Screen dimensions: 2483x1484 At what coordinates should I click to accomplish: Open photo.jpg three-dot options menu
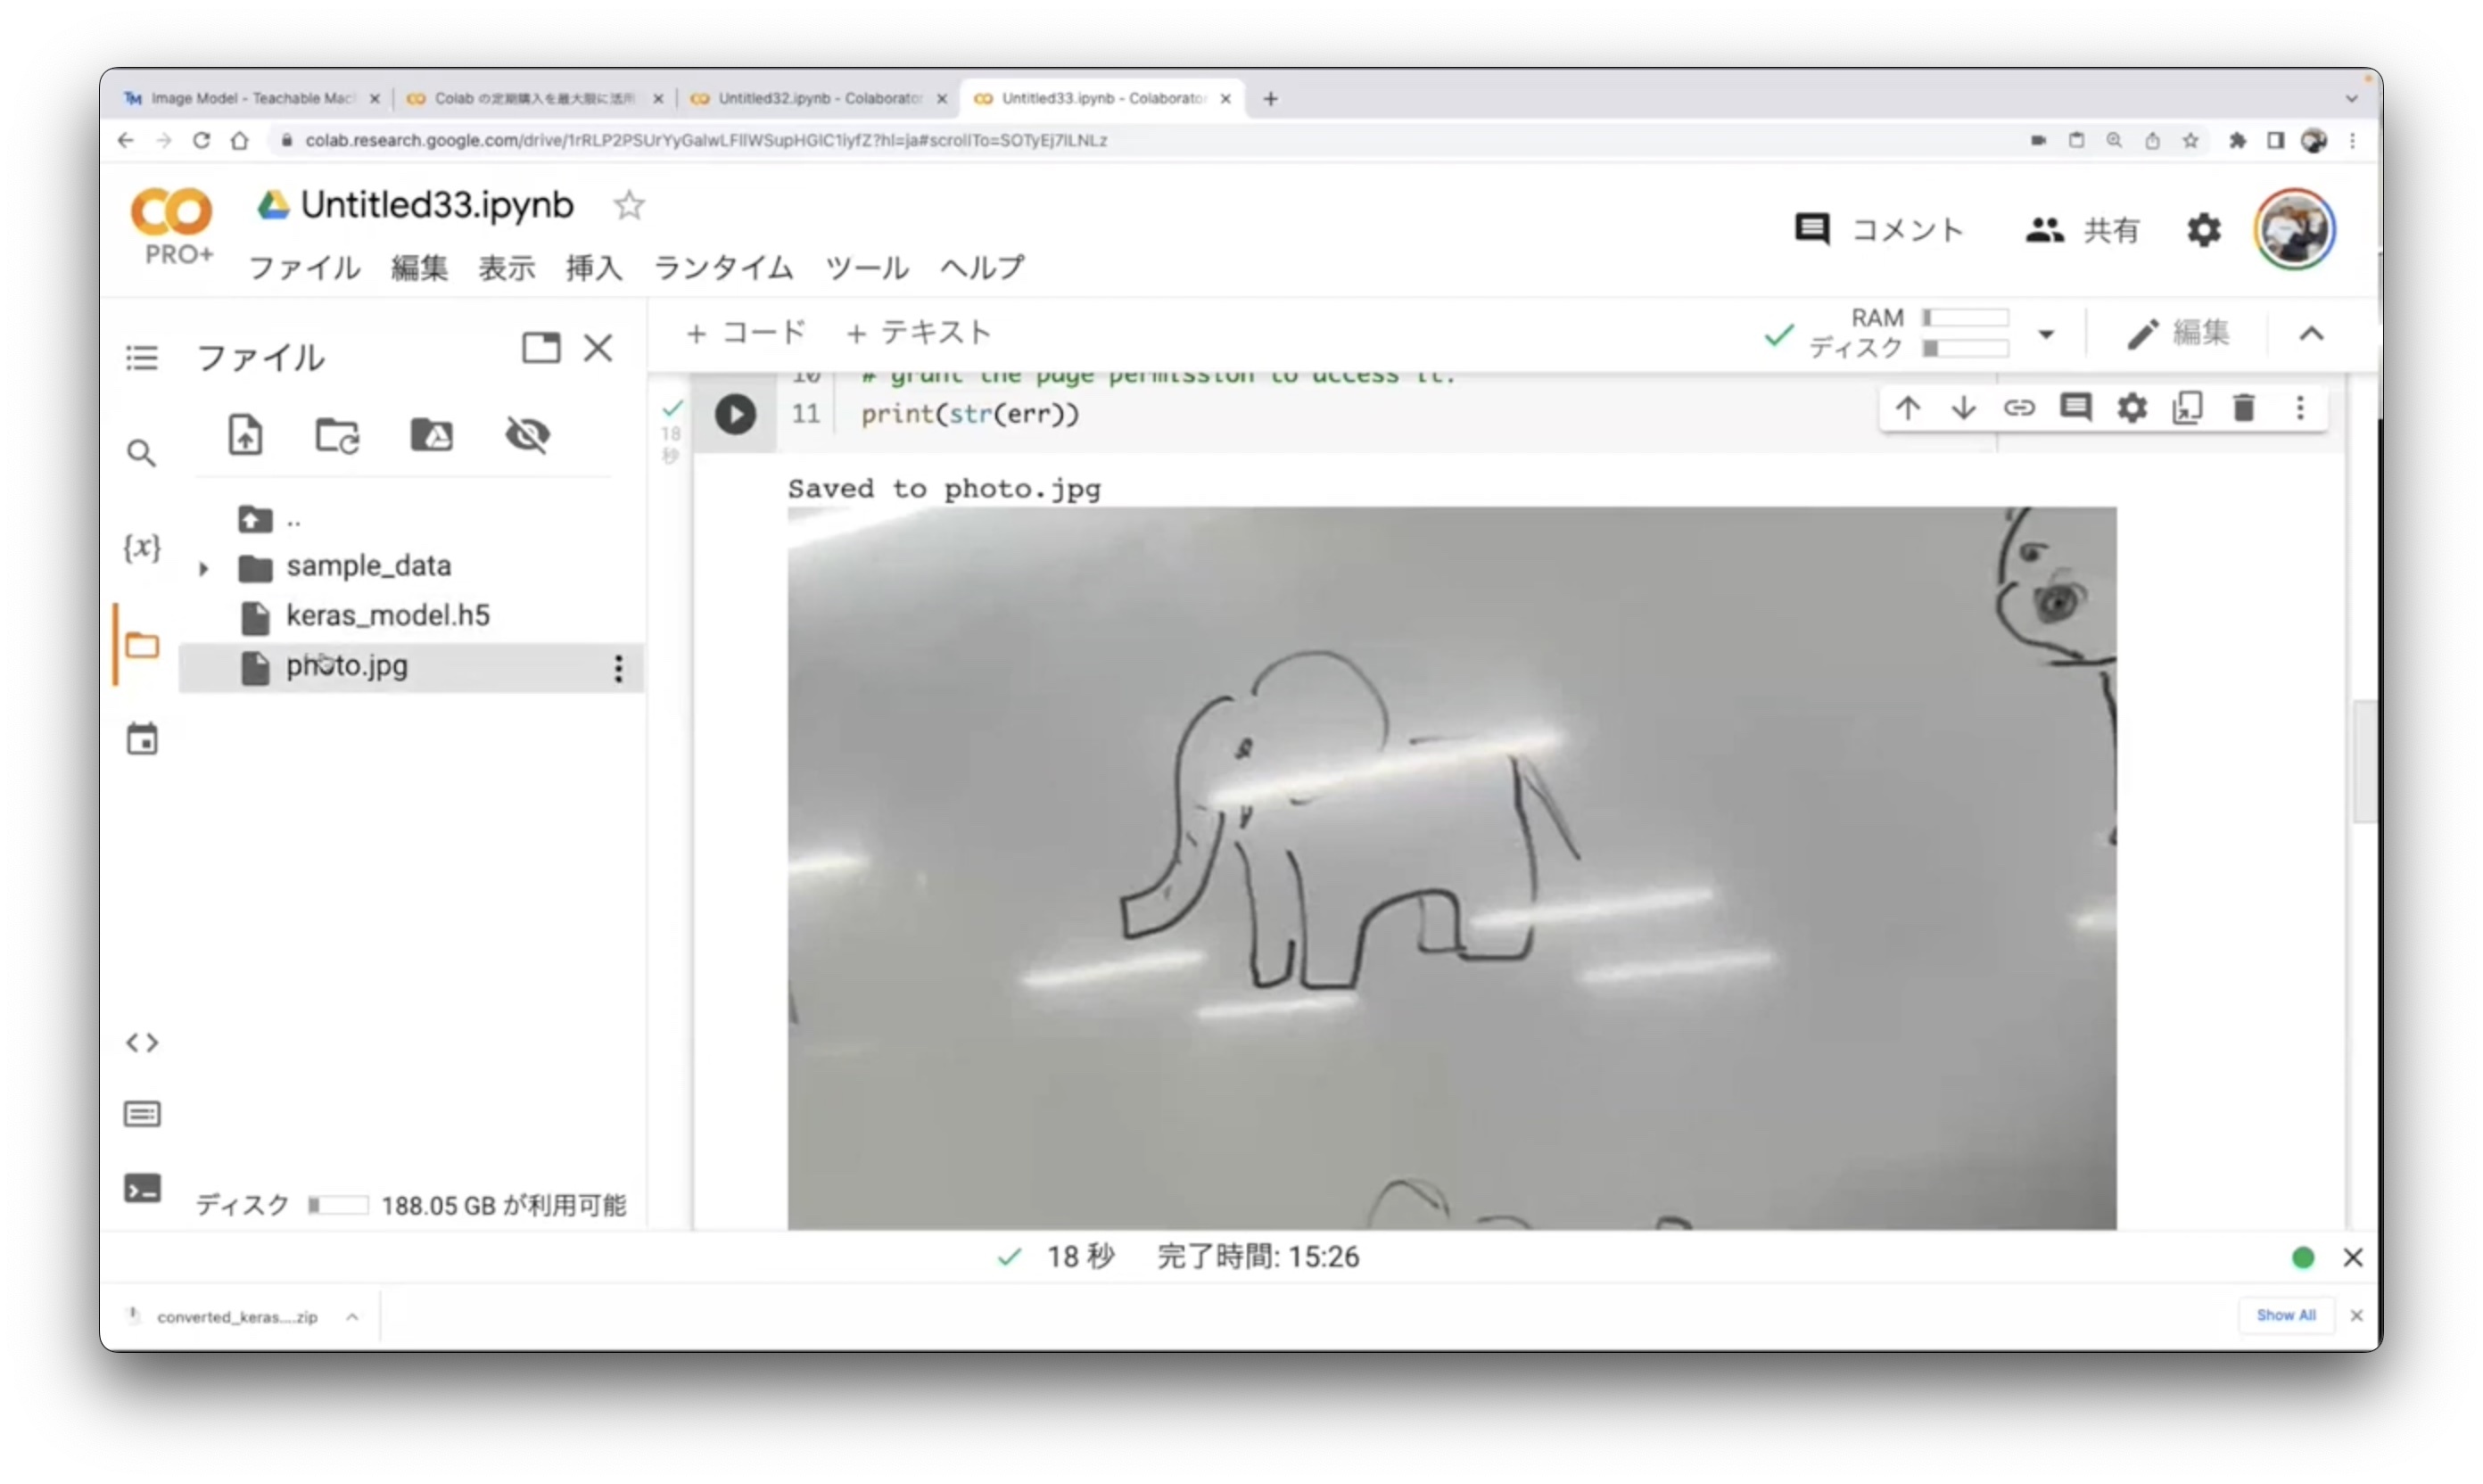coord(618,668)
